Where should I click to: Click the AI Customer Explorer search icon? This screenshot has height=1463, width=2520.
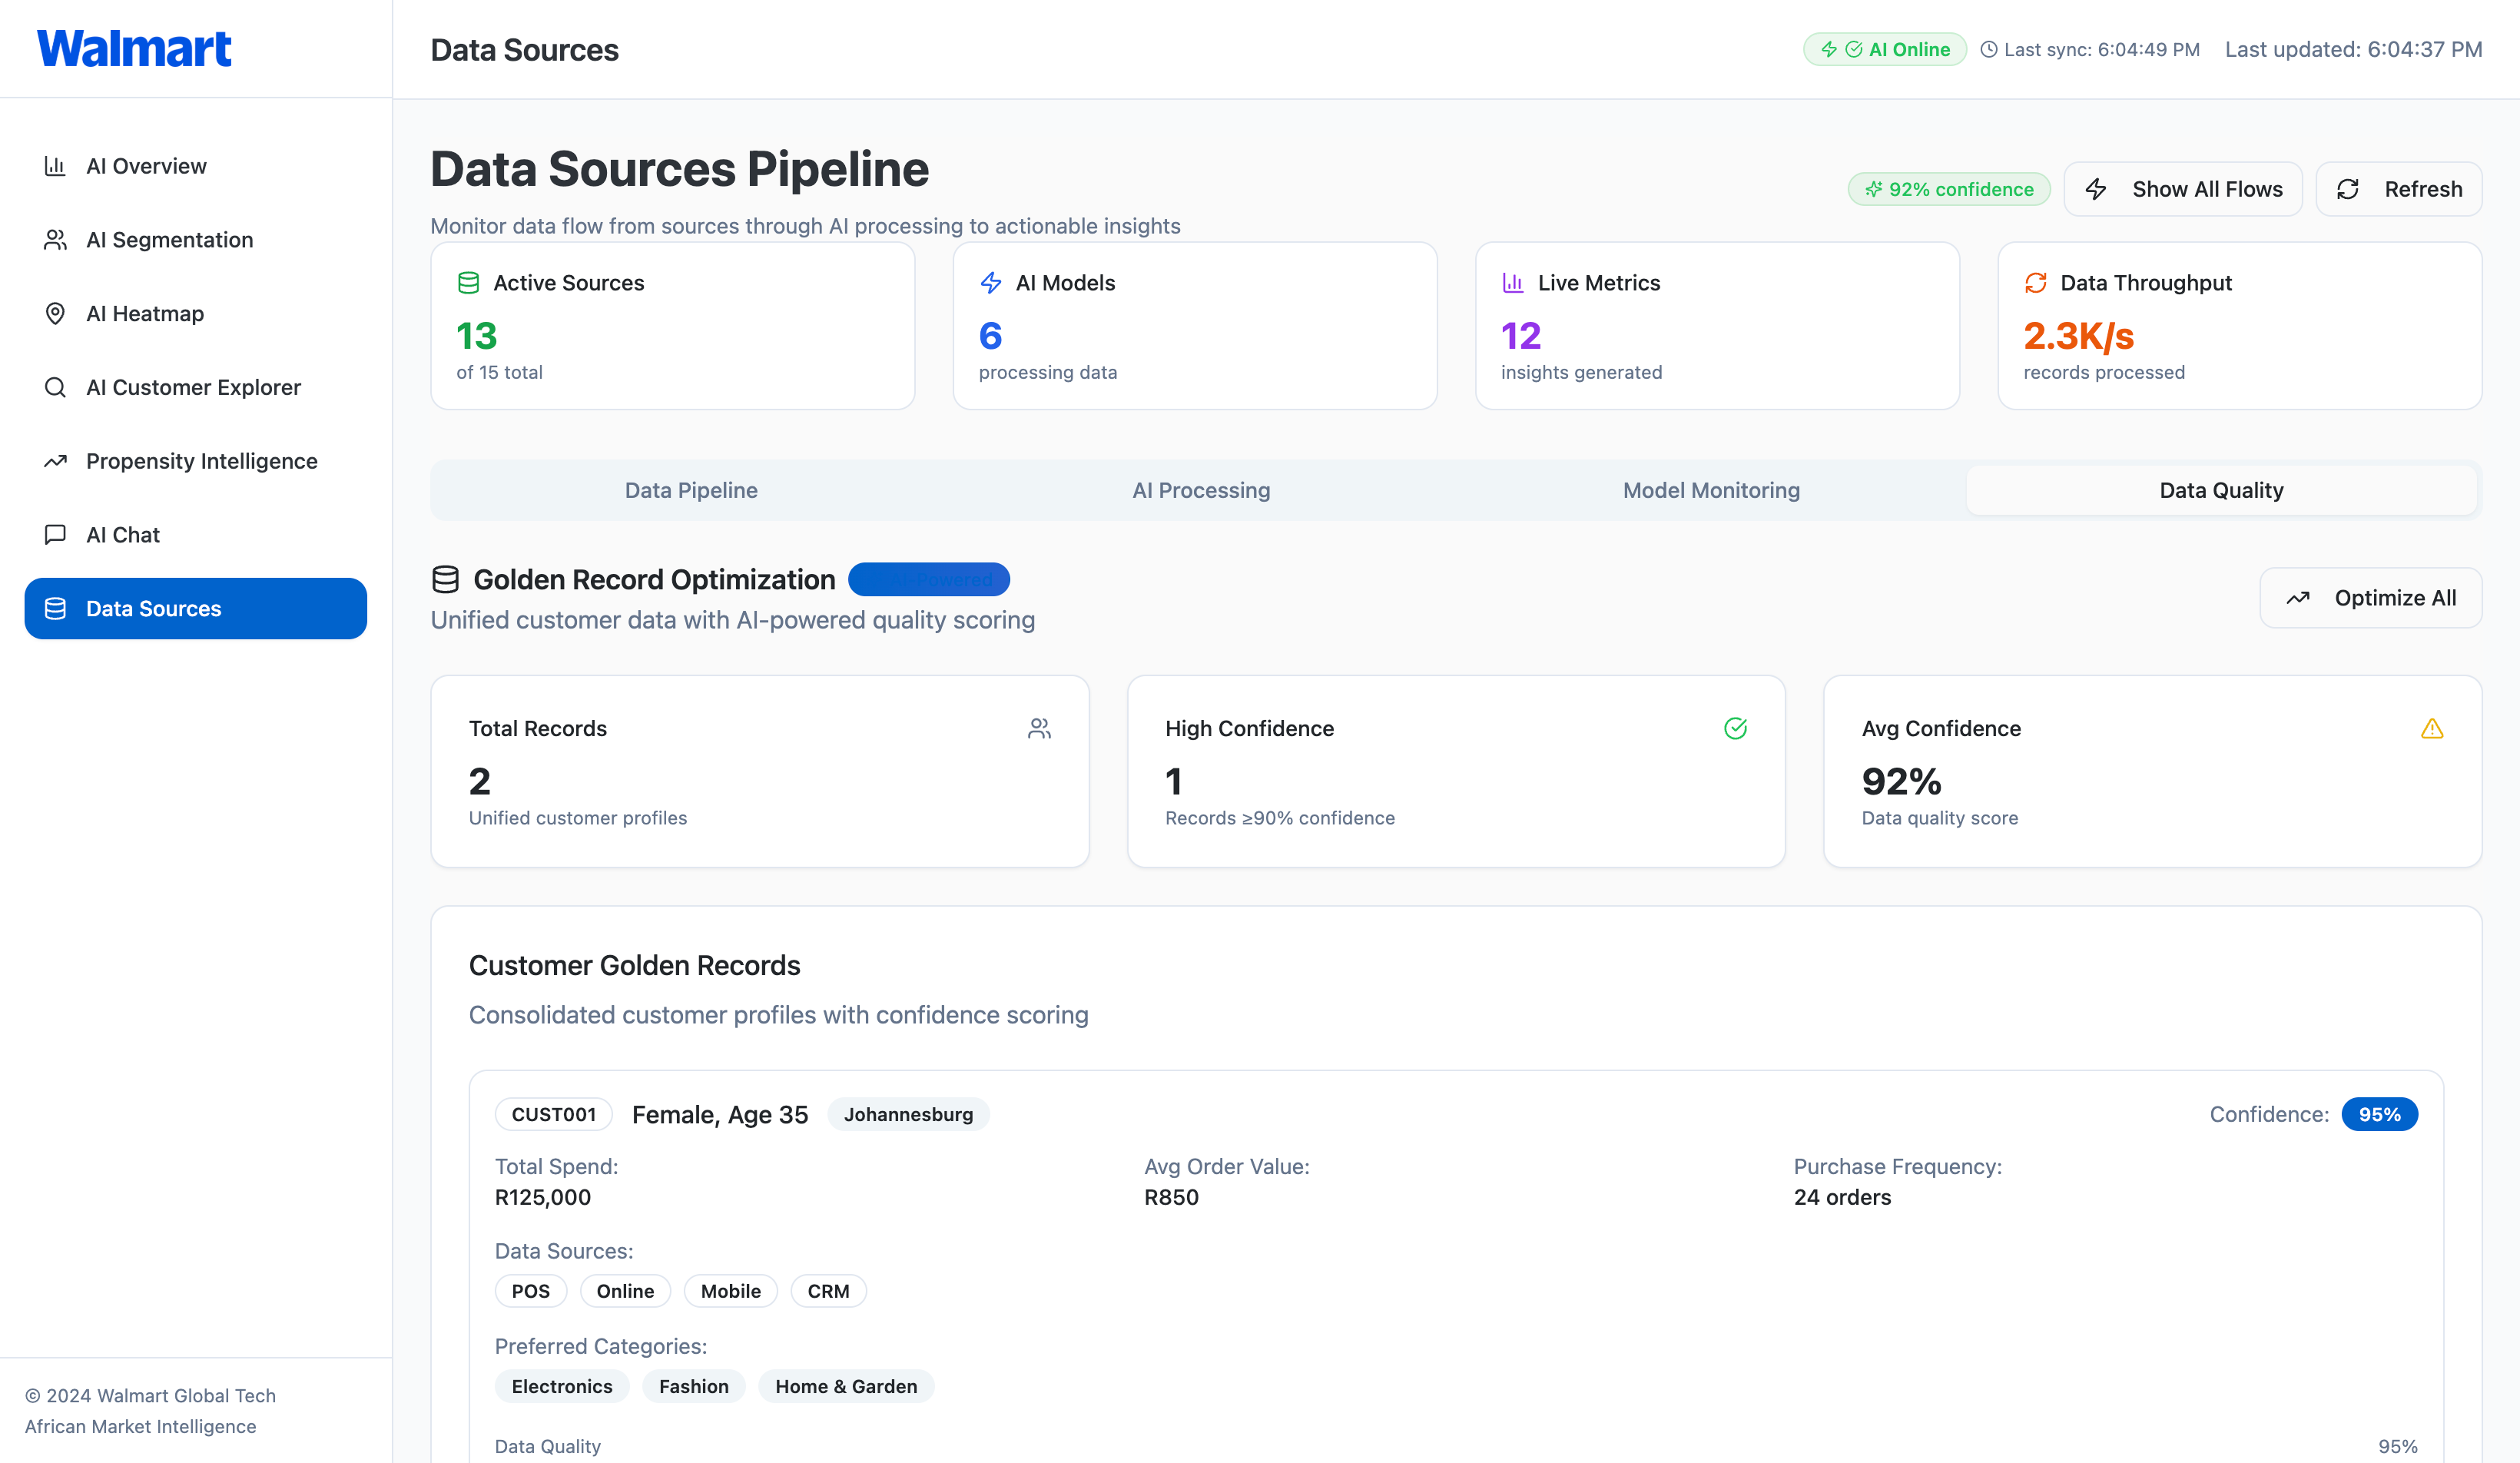click(x=55, y=387)
